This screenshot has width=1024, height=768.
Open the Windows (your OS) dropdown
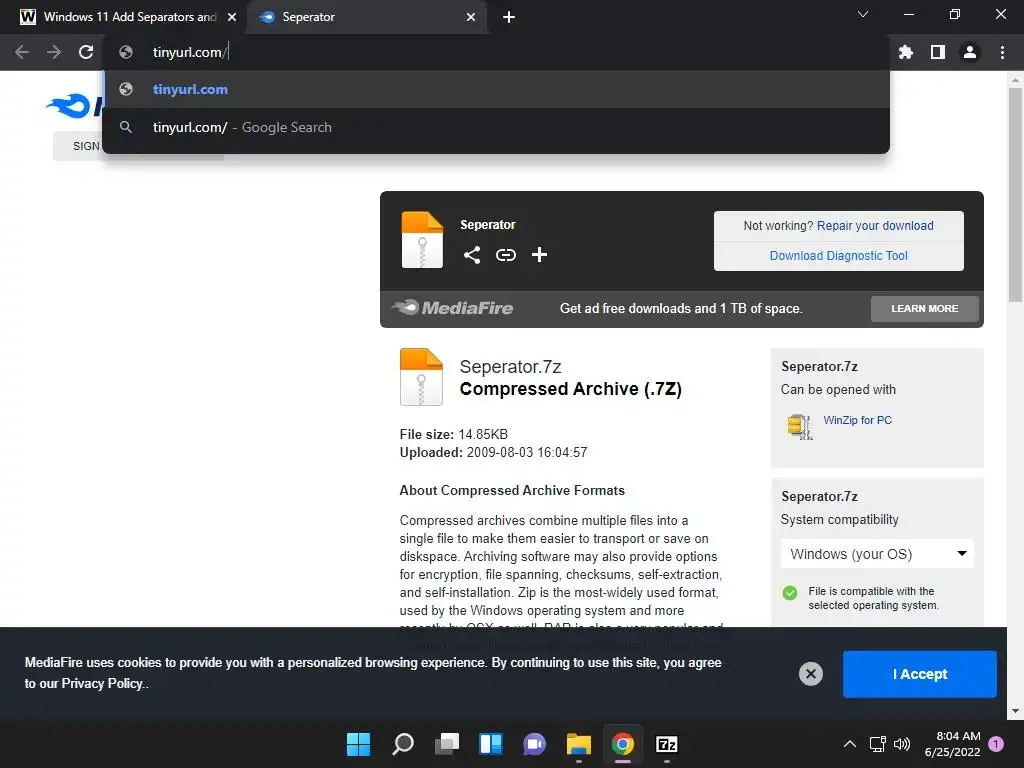[x=877, y=554]
